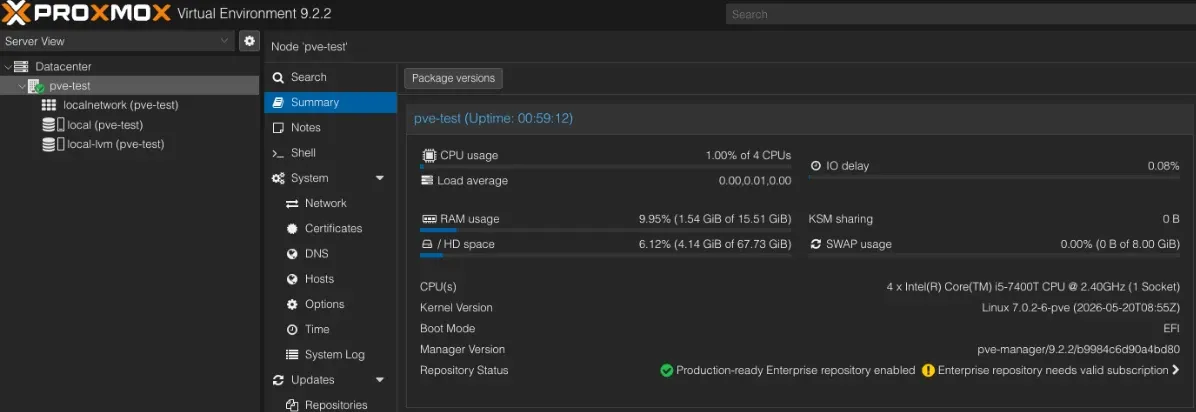Click the RAM usage memory icon
The width and height of the screenshot is (1196, 412).
coord(429,219)
